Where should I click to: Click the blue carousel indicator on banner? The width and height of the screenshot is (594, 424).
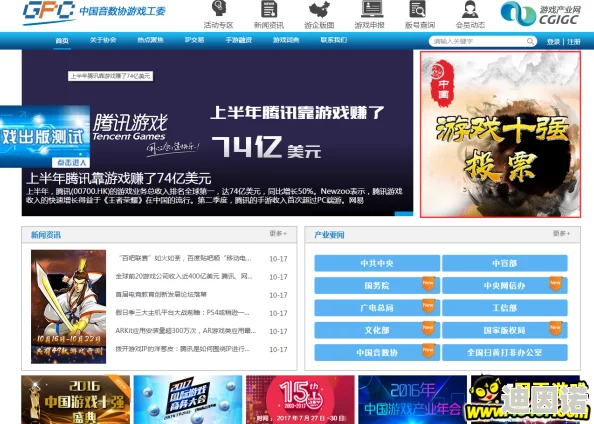(404, 214)
